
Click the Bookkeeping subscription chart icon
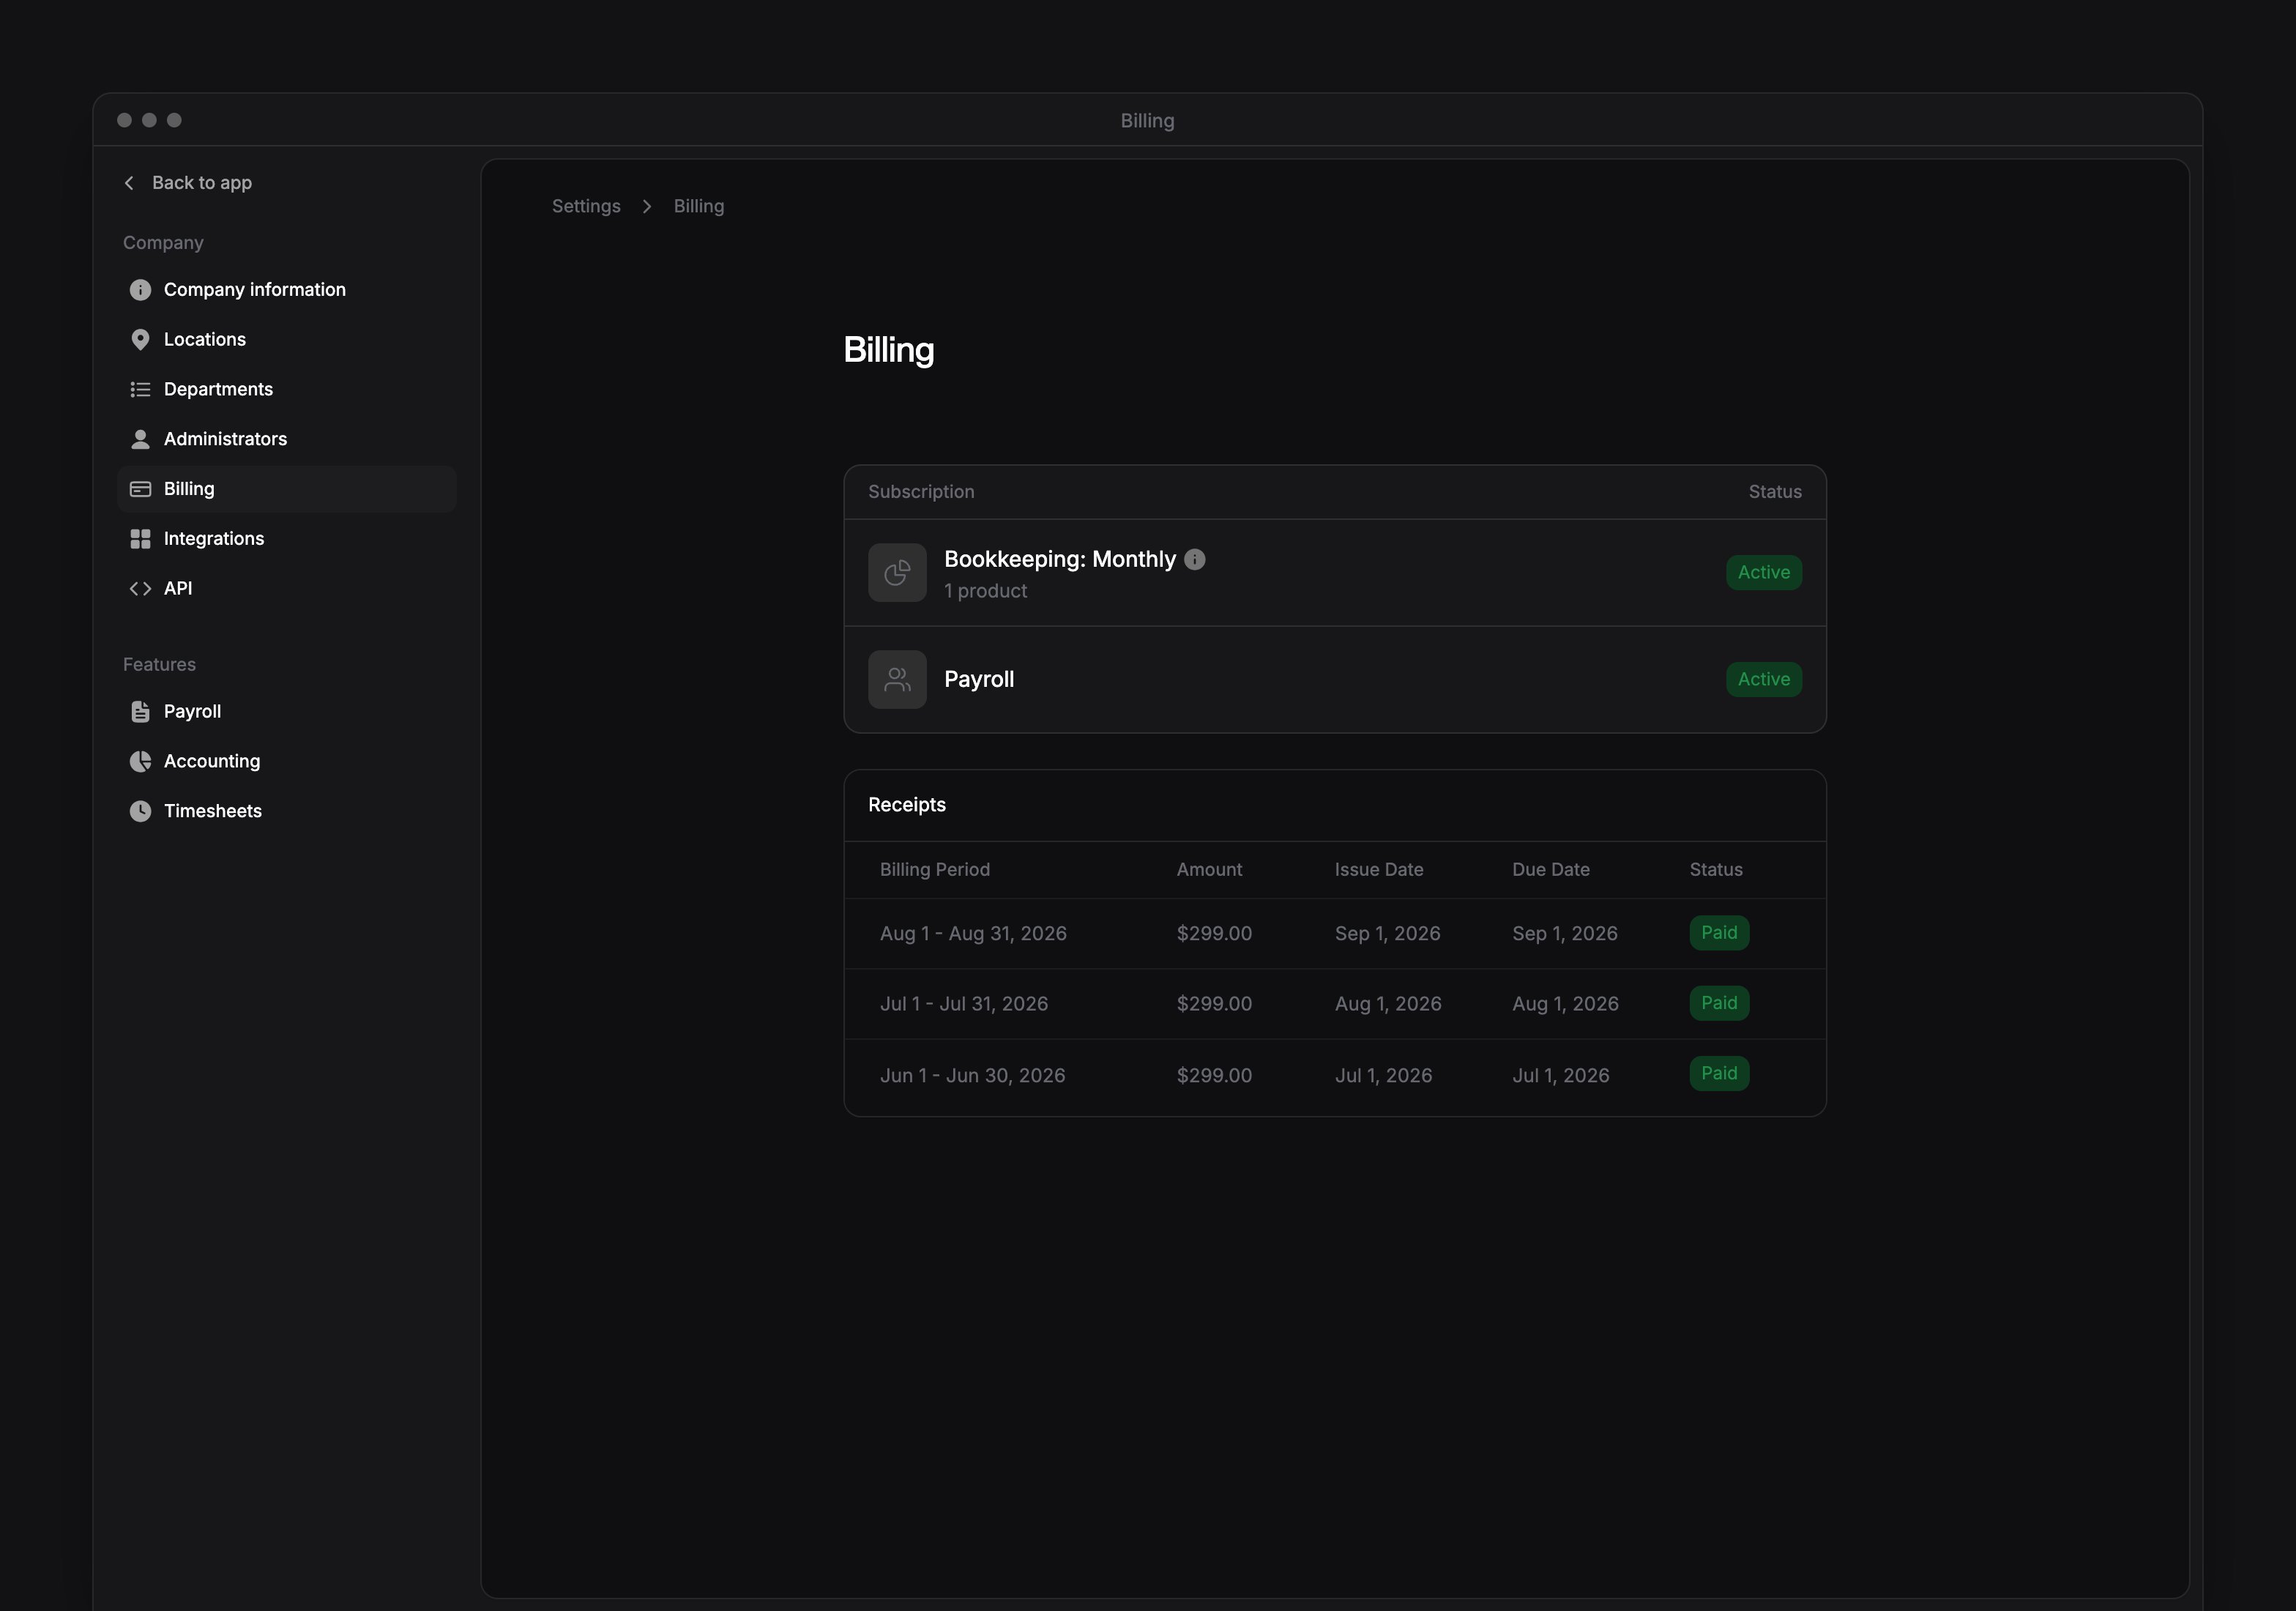[897, 572]
